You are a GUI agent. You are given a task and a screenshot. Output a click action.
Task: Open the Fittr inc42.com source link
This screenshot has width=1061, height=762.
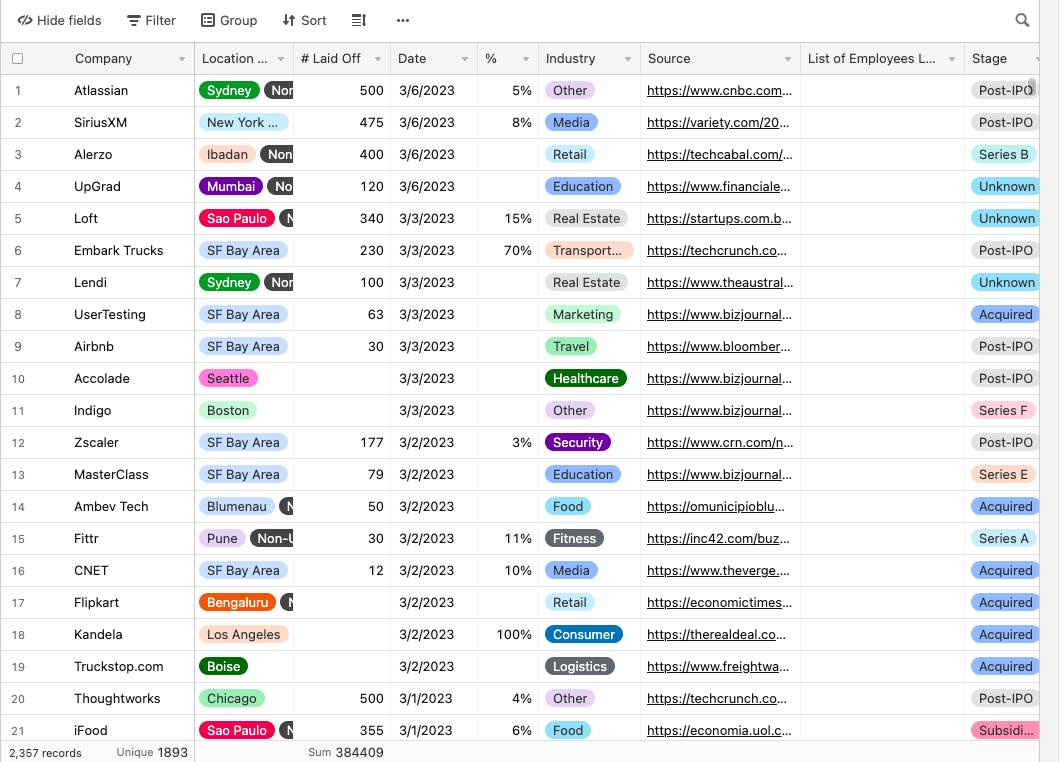(x=717, y=539)
